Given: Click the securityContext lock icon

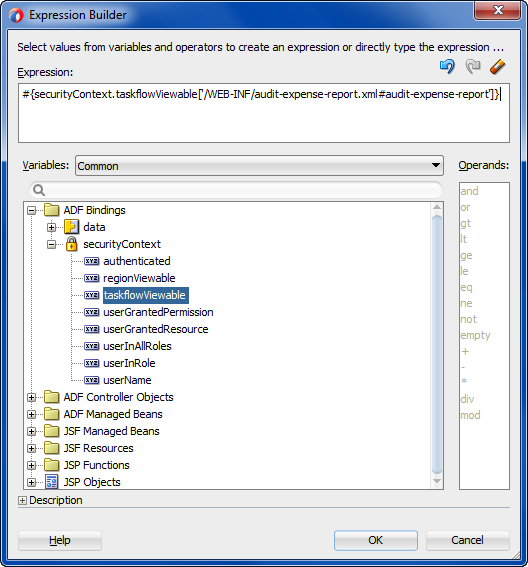Looking at the screenshot, I should coord(71,244).
